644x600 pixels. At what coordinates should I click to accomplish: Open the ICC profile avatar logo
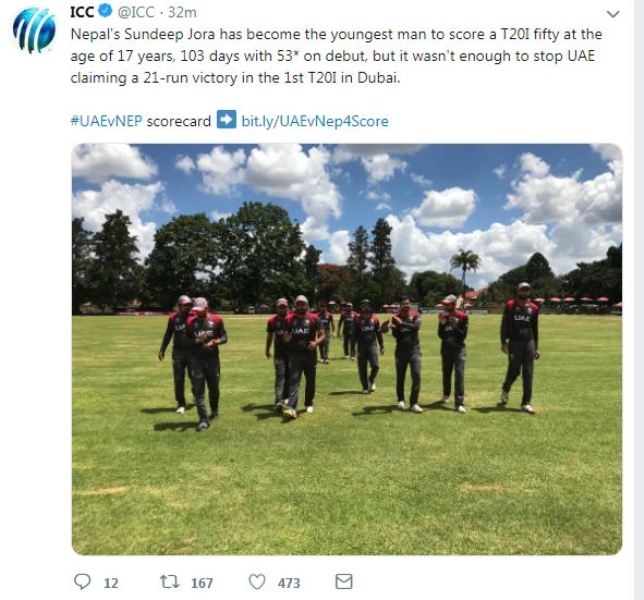click(x=34, y=30)
